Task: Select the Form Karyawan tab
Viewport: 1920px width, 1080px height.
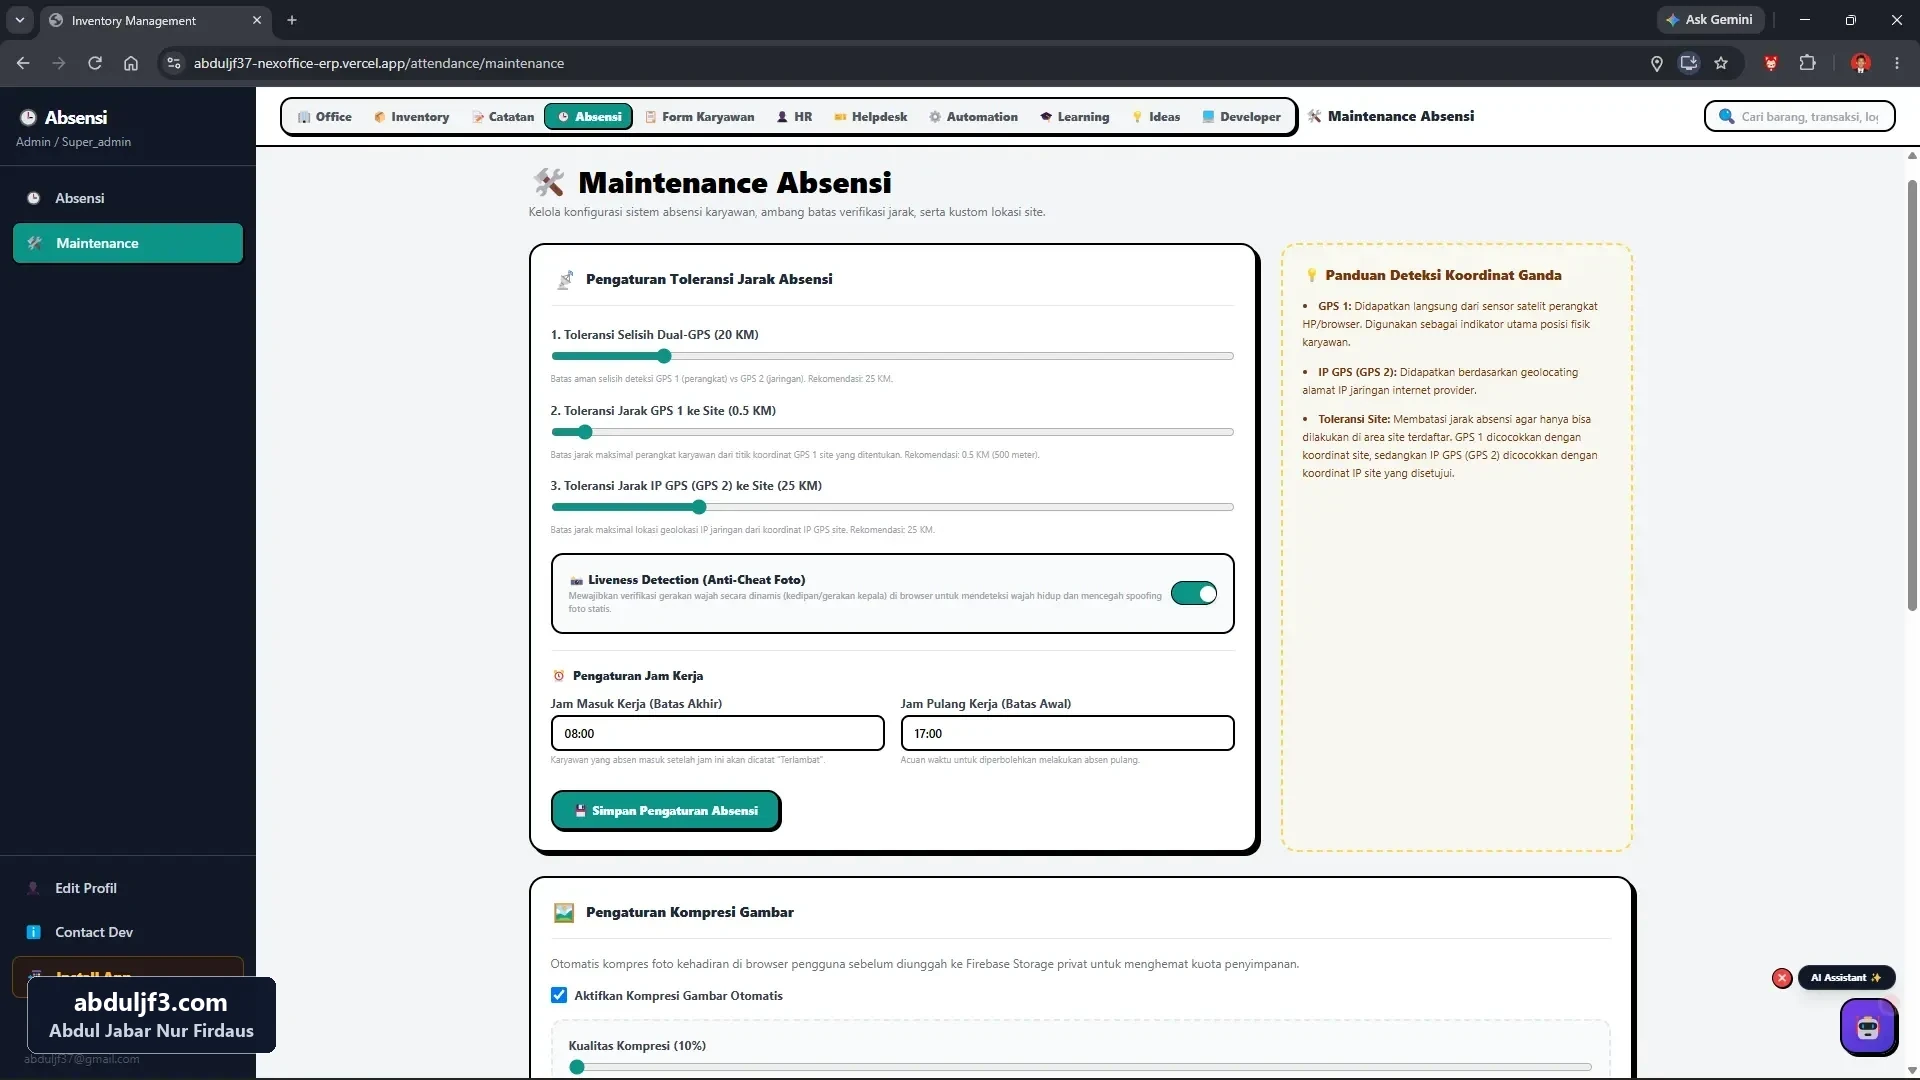Action: point(699,117)
